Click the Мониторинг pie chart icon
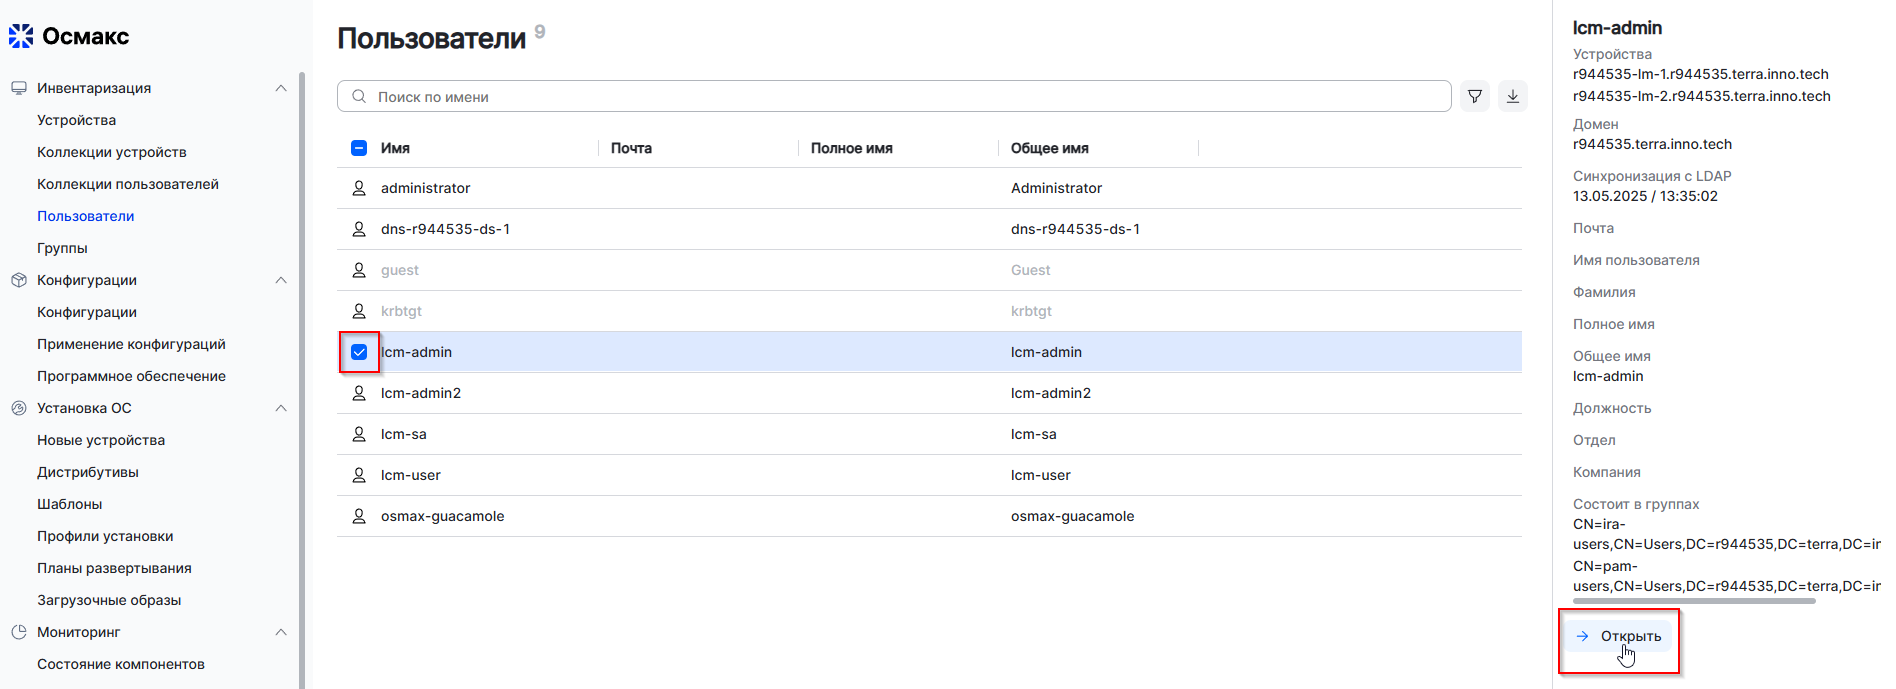 click(18, 632)
